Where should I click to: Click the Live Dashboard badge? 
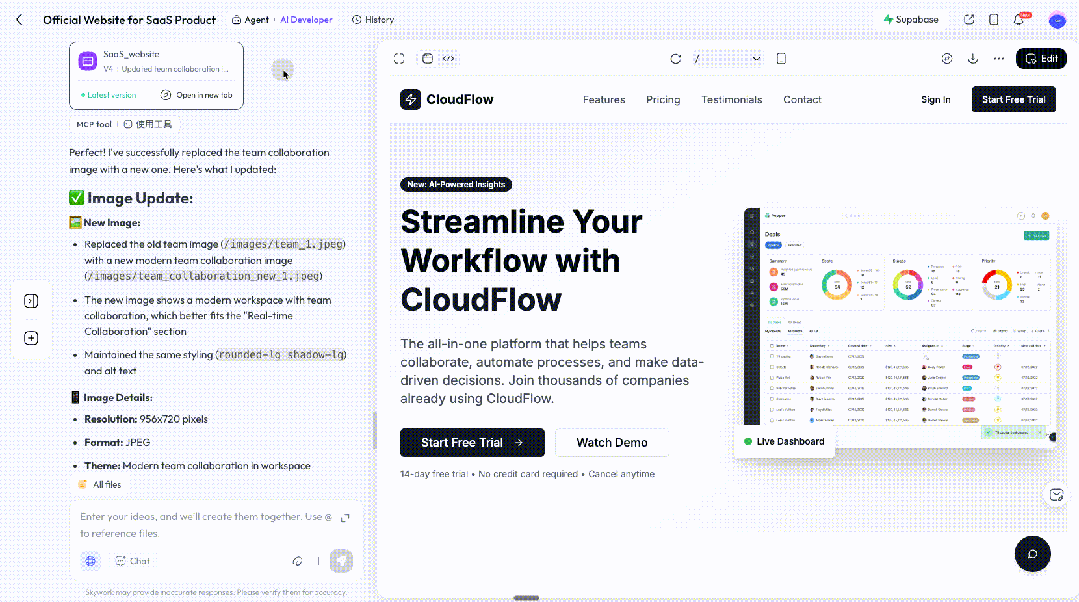784,442
